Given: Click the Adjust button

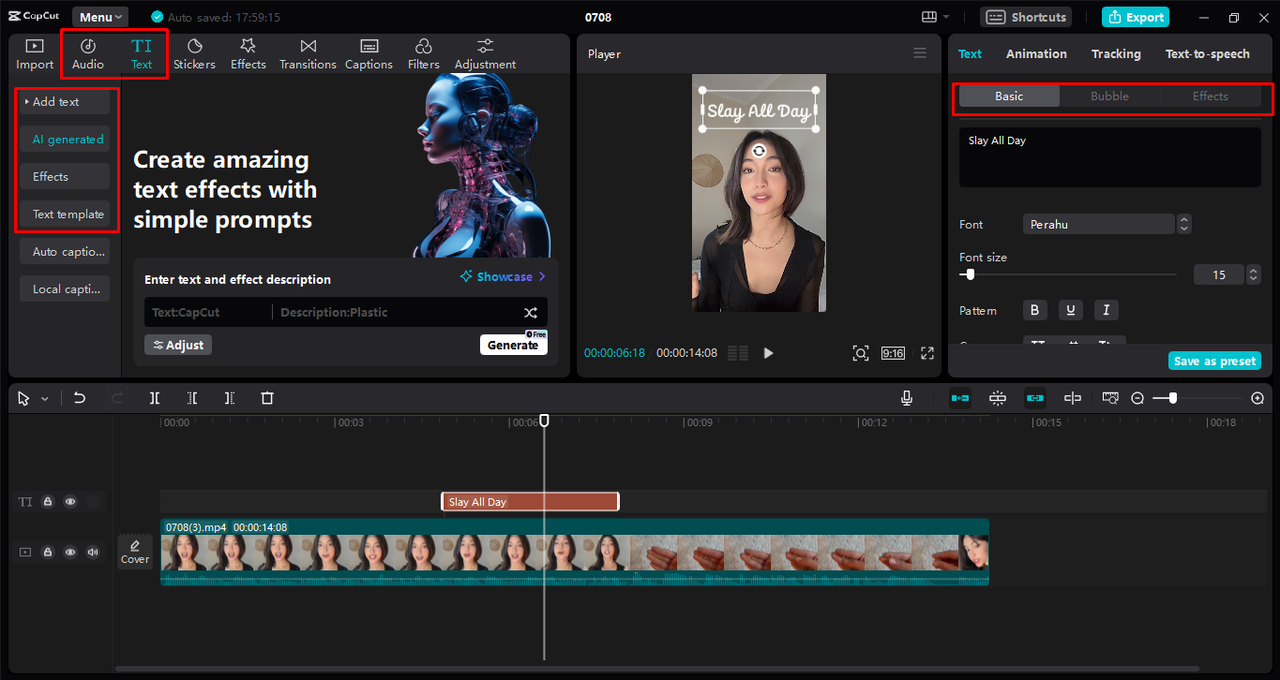Looking at the screenshot, I should click(178, 345).
